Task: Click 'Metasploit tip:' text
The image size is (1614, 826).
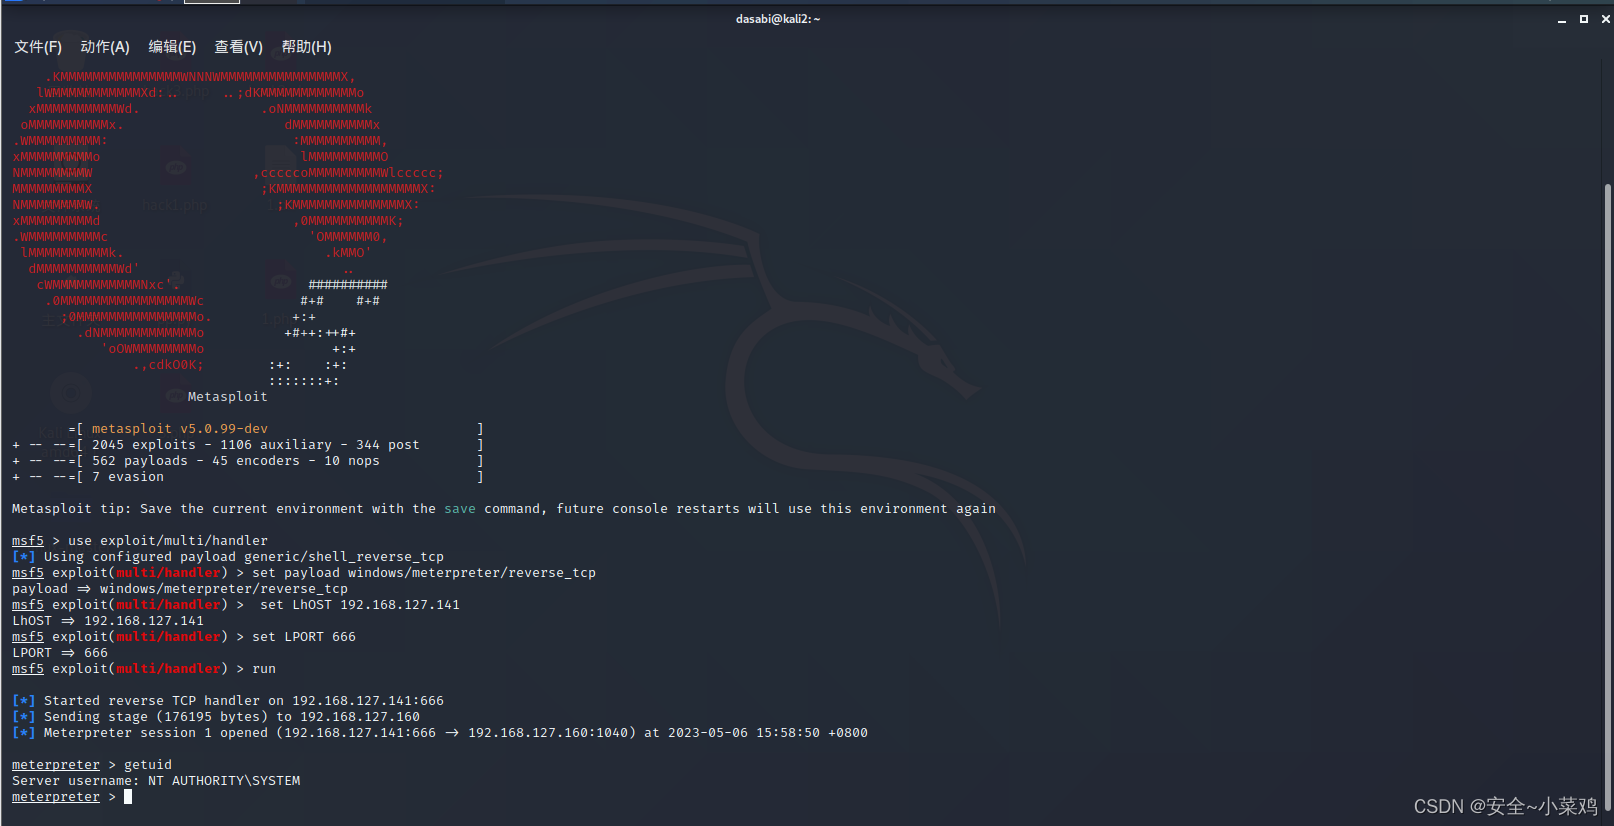Action: [72, 509]
